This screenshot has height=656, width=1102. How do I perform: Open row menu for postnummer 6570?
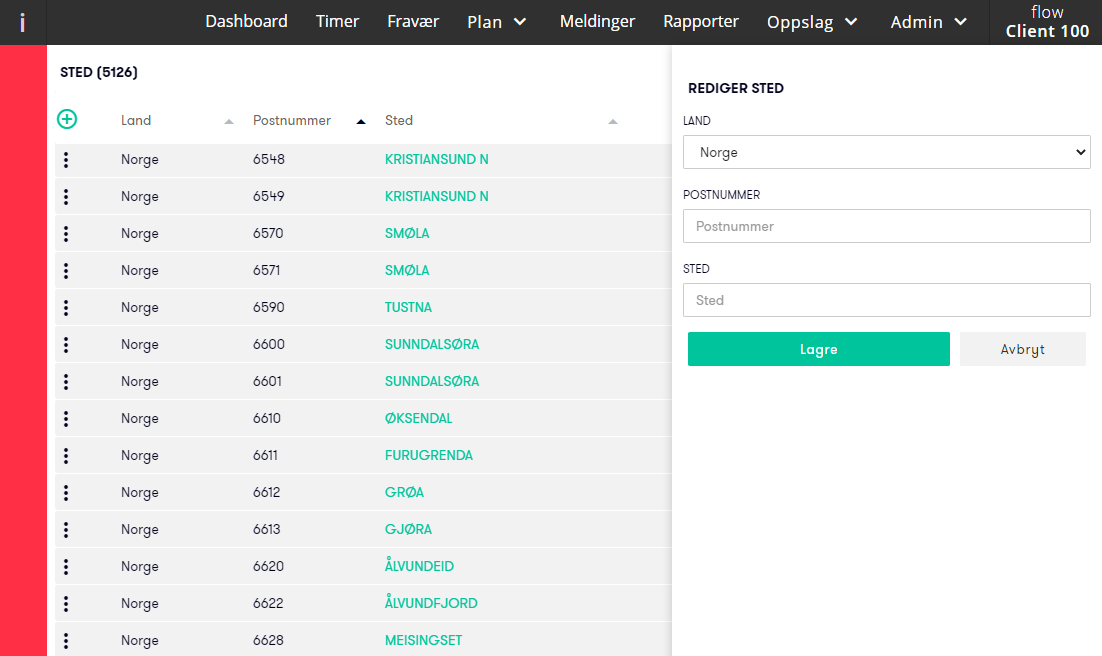coord(66,233)
